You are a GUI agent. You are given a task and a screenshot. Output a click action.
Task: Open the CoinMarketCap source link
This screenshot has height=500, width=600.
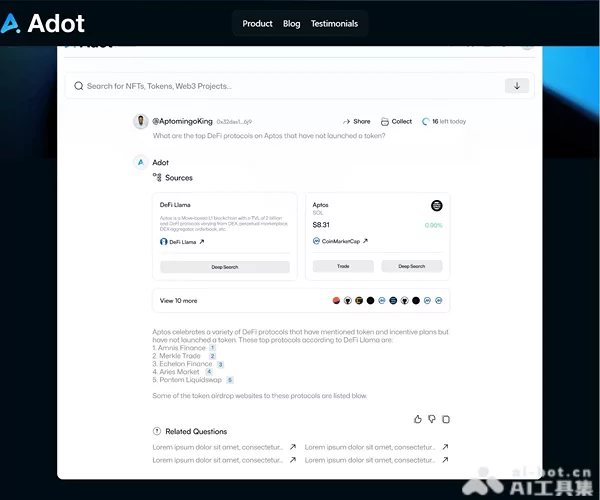[340, 241]
